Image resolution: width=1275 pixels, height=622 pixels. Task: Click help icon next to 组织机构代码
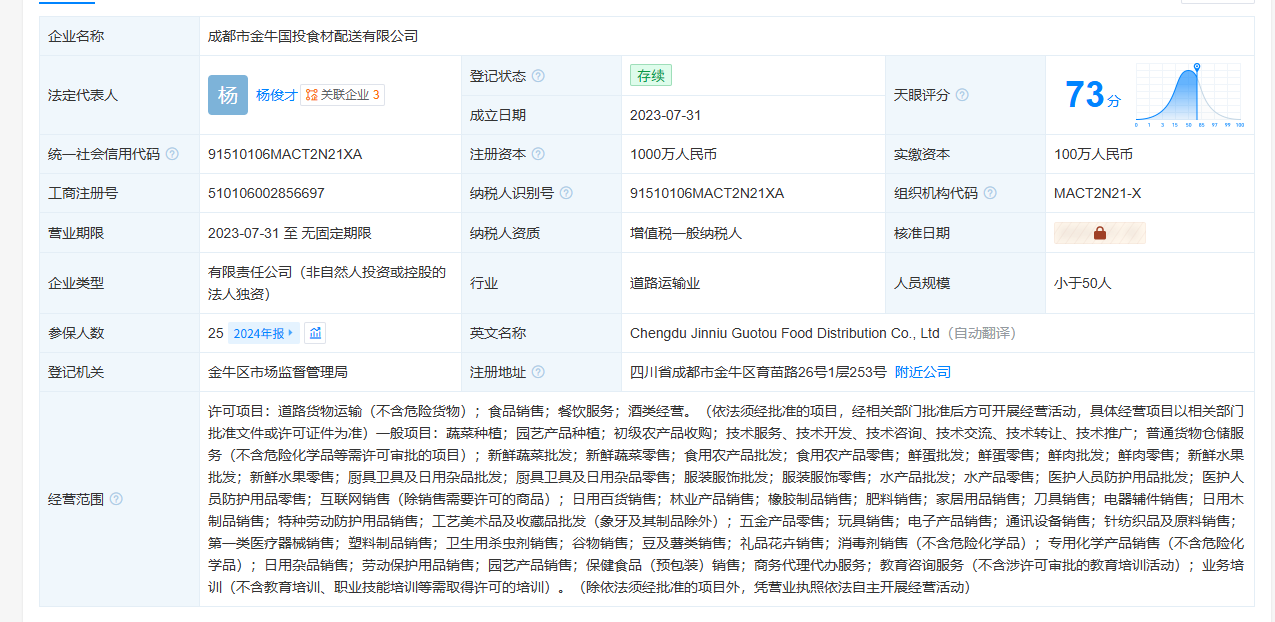point(990,193)
